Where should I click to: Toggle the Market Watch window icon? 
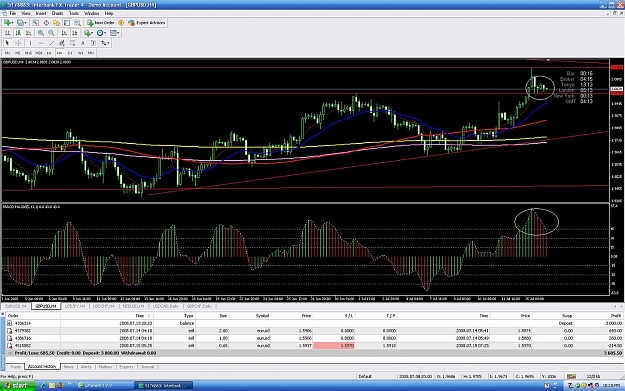pos(36,23)
